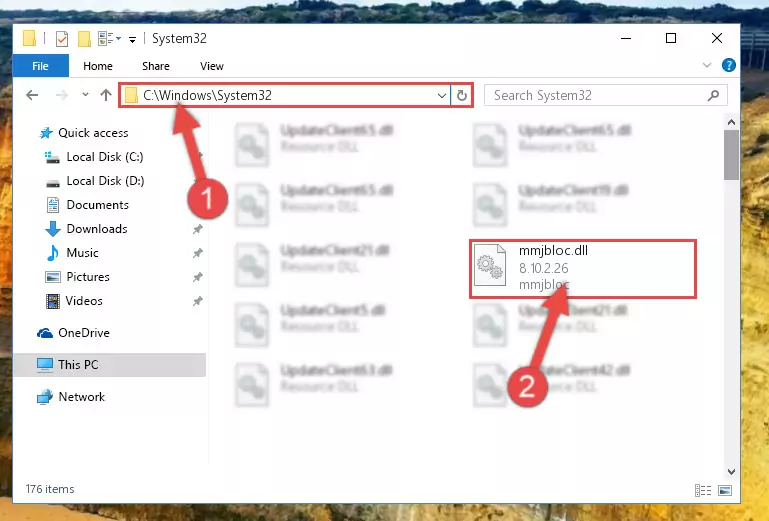
Task: Minimize the System32 window
Action: 626,38
